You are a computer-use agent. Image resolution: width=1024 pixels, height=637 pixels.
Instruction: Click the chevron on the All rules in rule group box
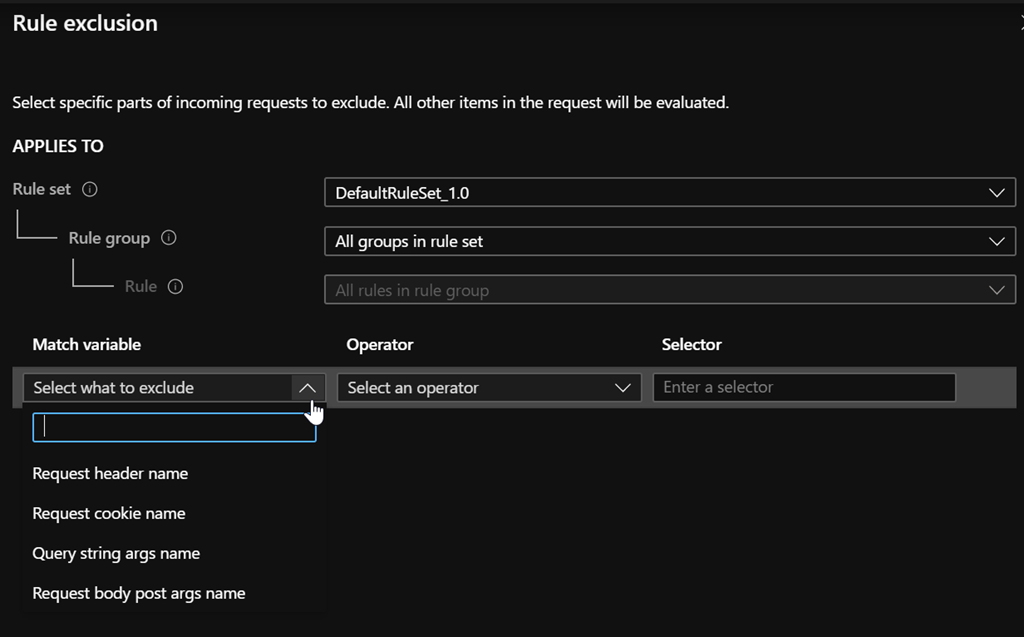point(996,290)
